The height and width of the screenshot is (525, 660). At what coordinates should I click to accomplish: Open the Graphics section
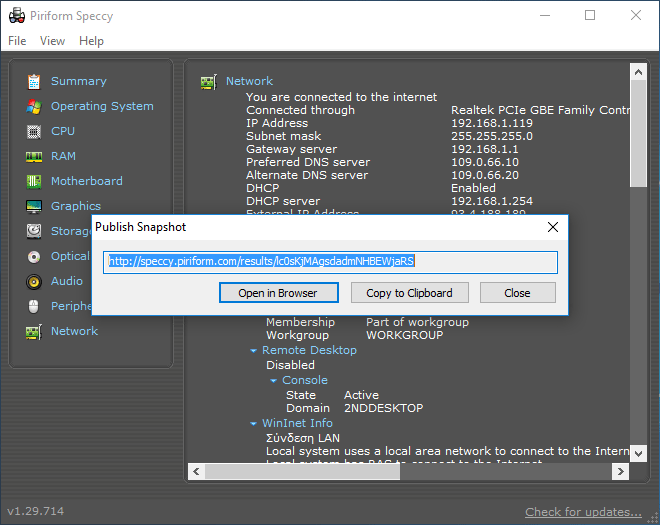pyautogui.click(x=76, y=206)
